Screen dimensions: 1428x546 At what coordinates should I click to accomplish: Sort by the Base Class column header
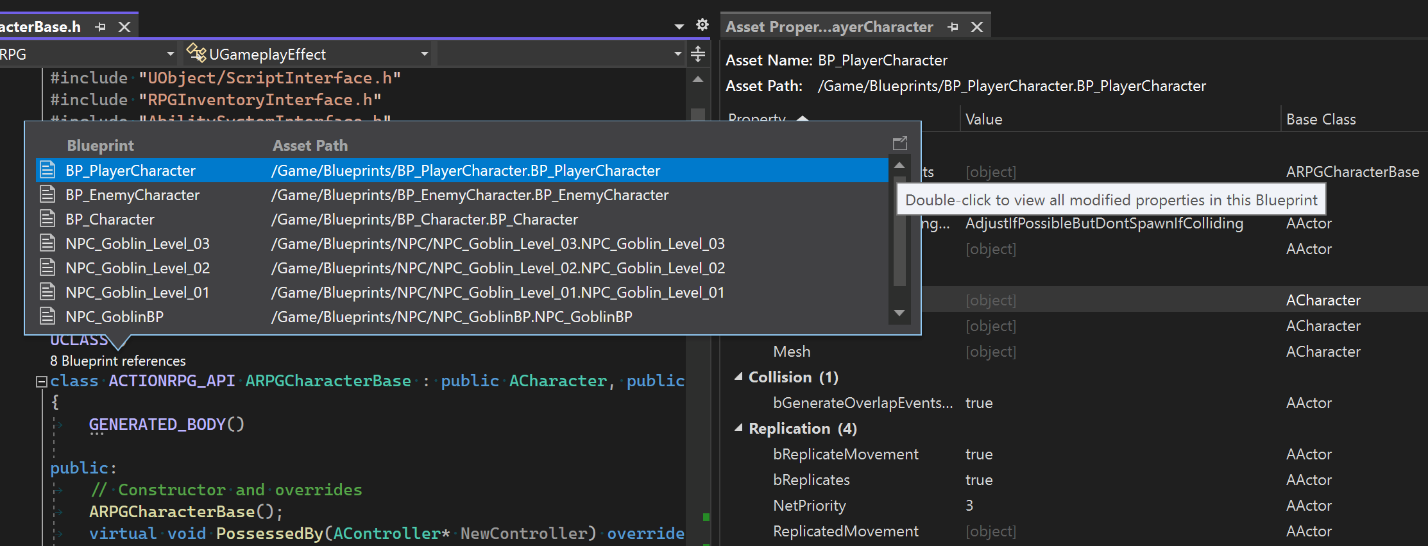(x=1321, y=119)
